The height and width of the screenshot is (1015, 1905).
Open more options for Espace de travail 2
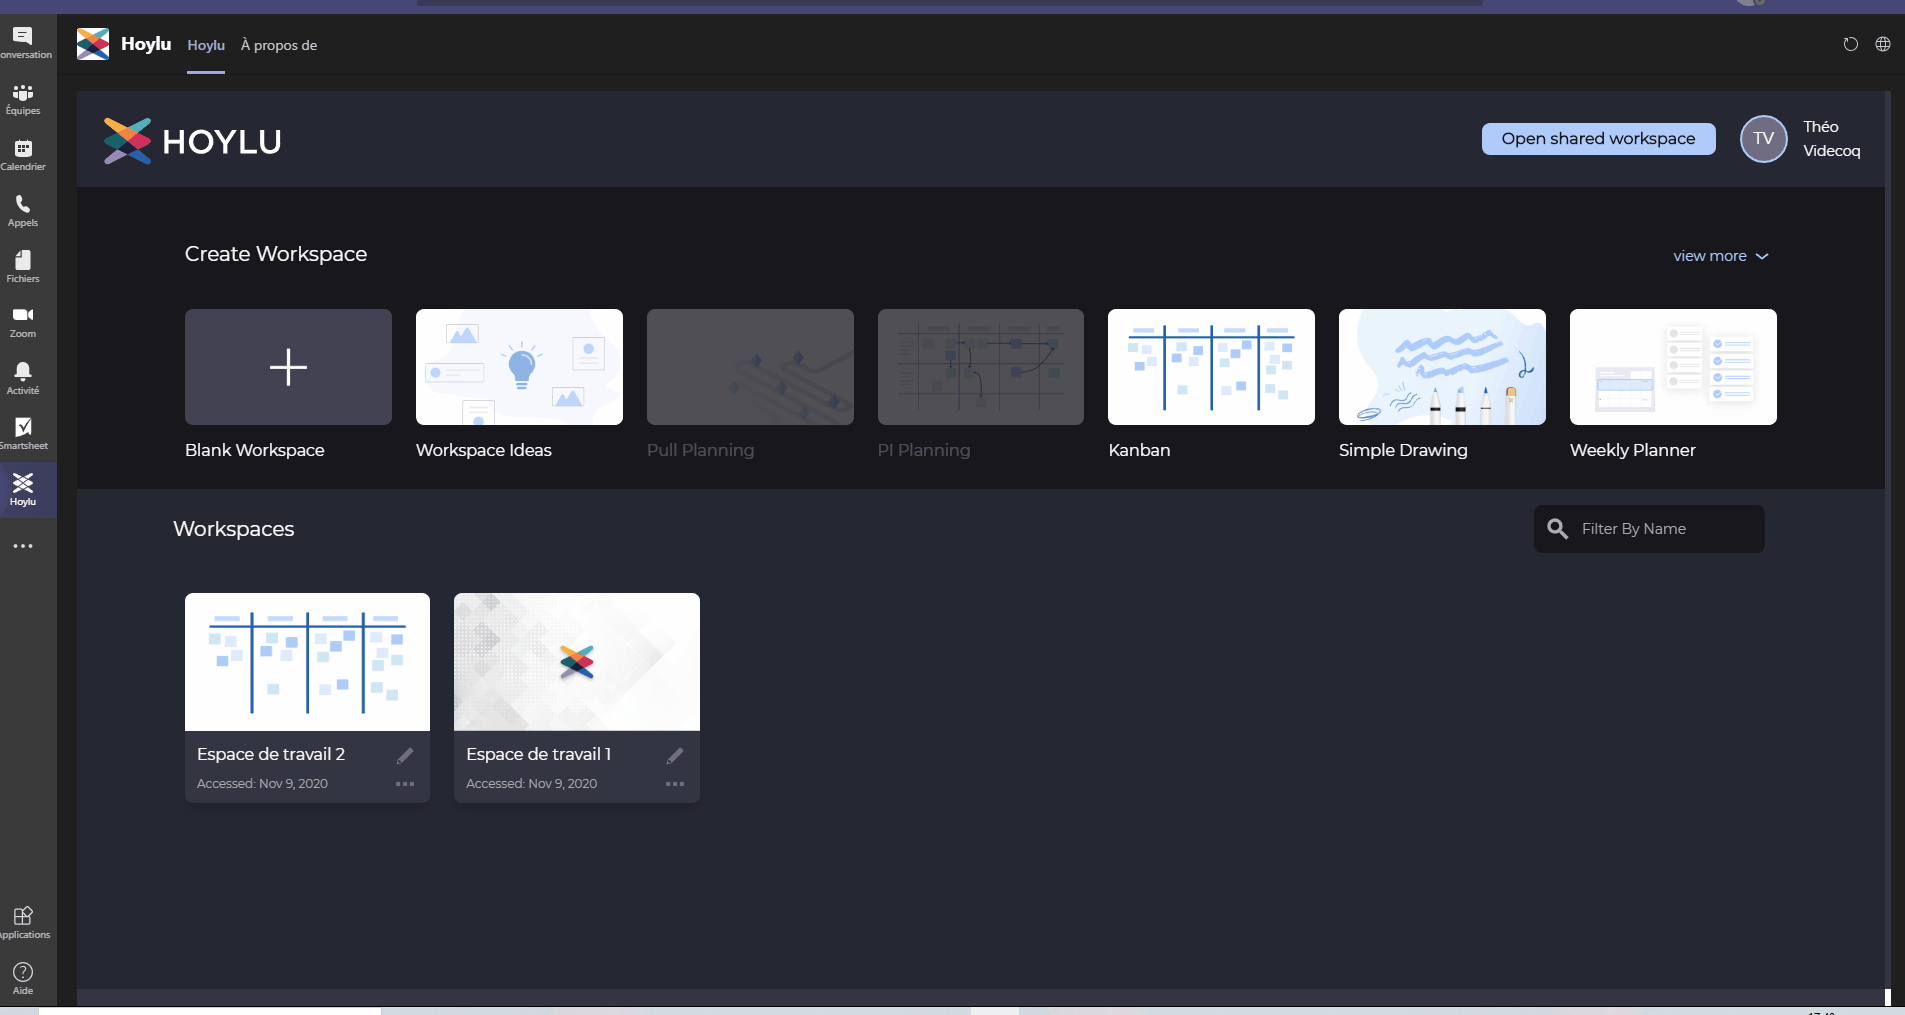tap(405, 784)
